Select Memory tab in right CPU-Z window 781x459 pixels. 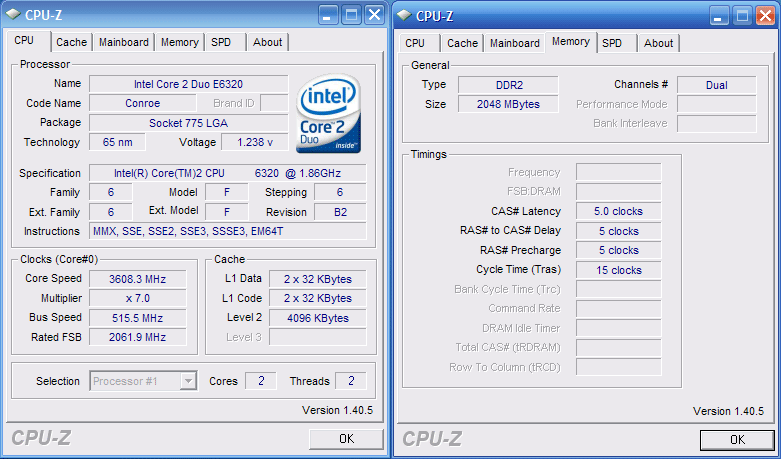coord(570,42)
